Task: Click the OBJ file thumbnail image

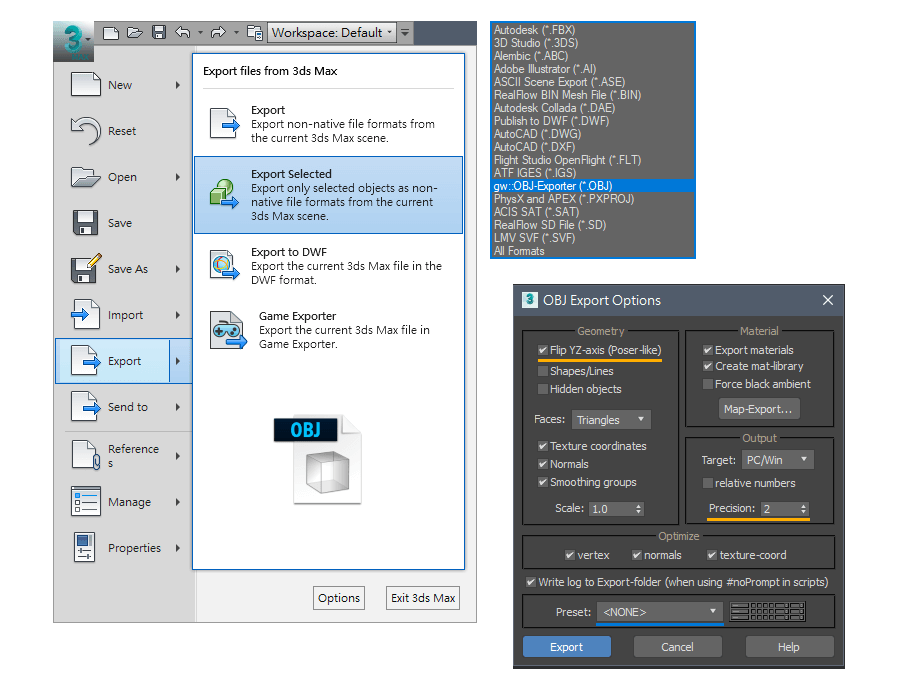Action: [318, 460]
